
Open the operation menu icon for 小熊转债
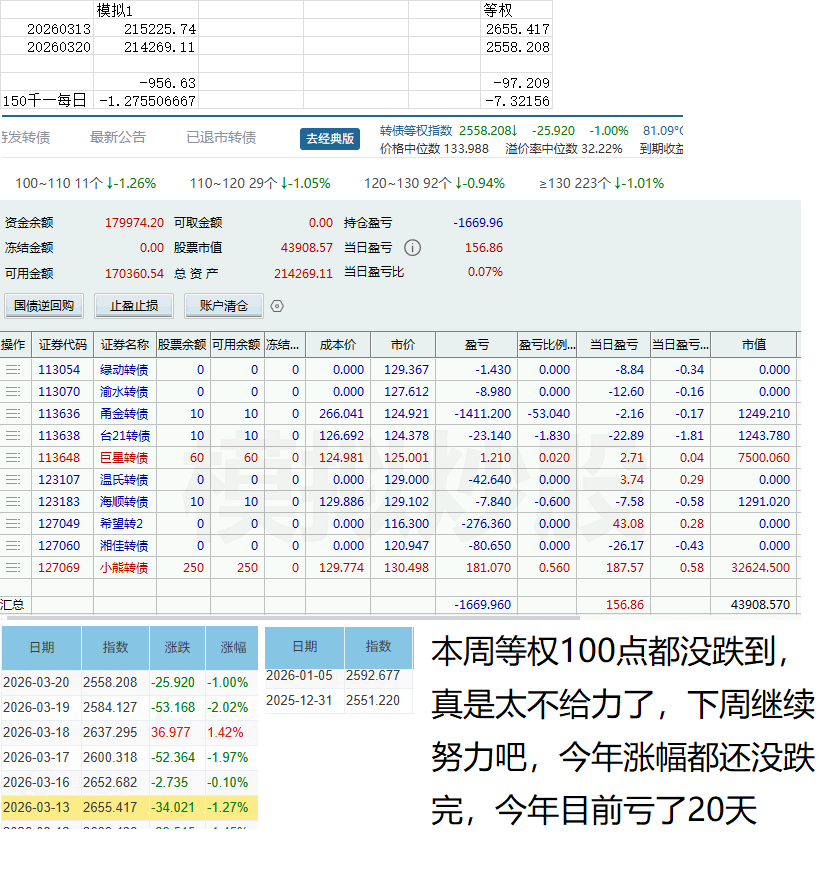click(13, 568)
